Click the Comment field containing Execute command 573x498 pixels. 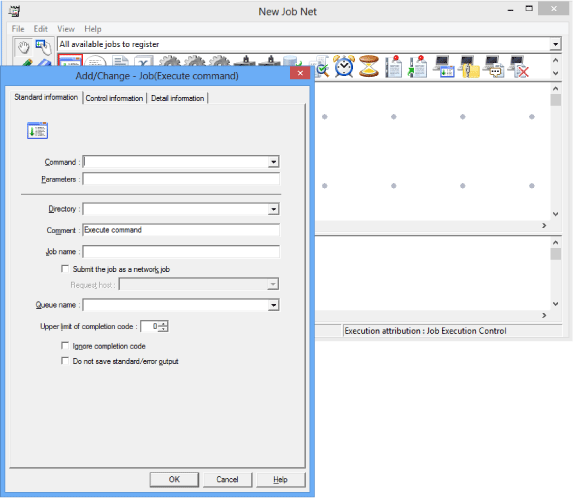click(181, 230)
